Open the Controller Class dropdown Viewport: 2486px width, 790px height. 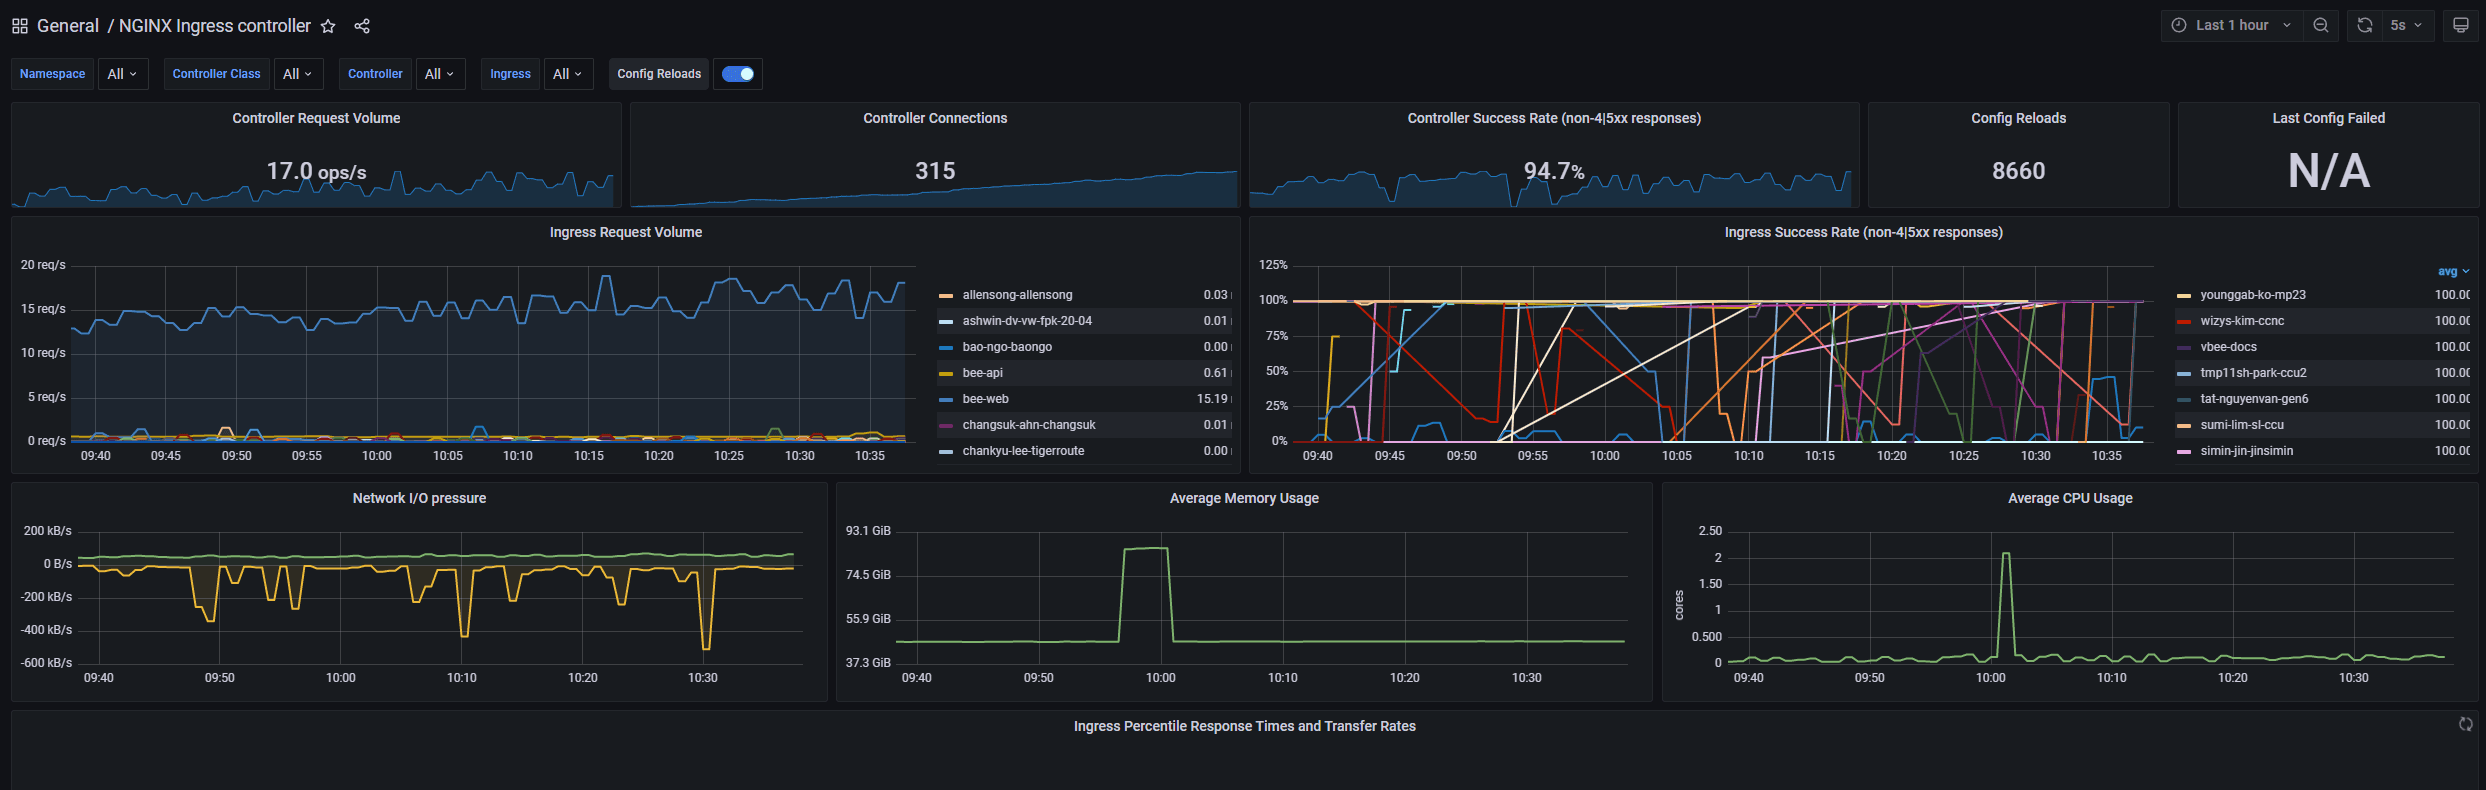tap(298, 74)
